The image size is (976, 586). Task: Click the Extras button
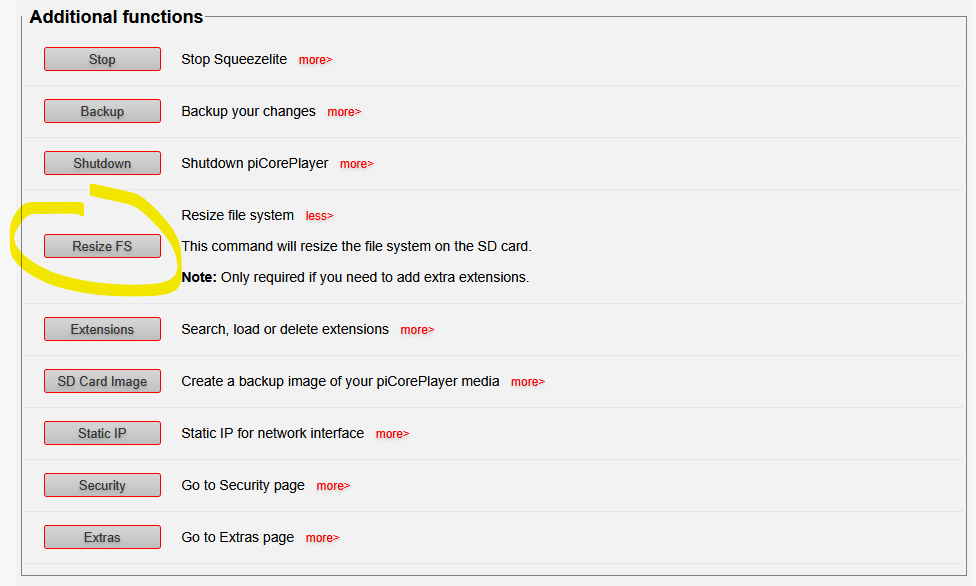[102, 537]
